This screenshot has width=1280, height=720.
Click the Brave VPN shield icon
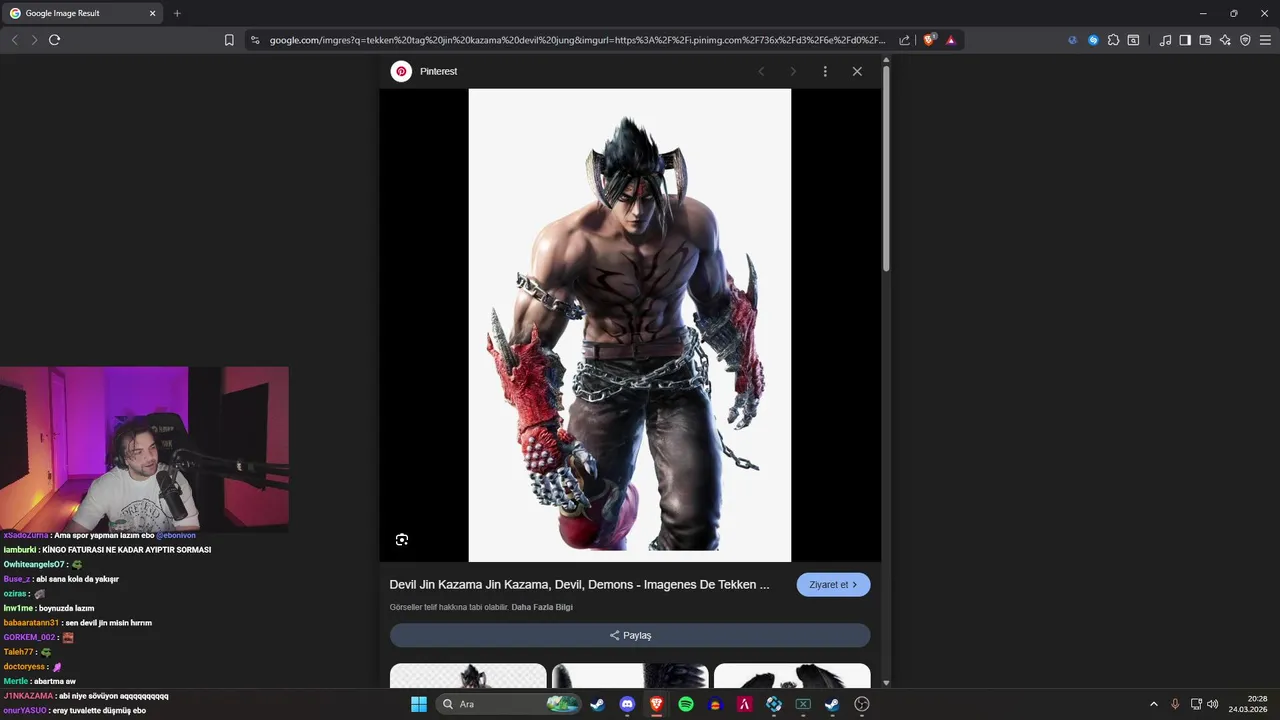(x=1245, y=40)
